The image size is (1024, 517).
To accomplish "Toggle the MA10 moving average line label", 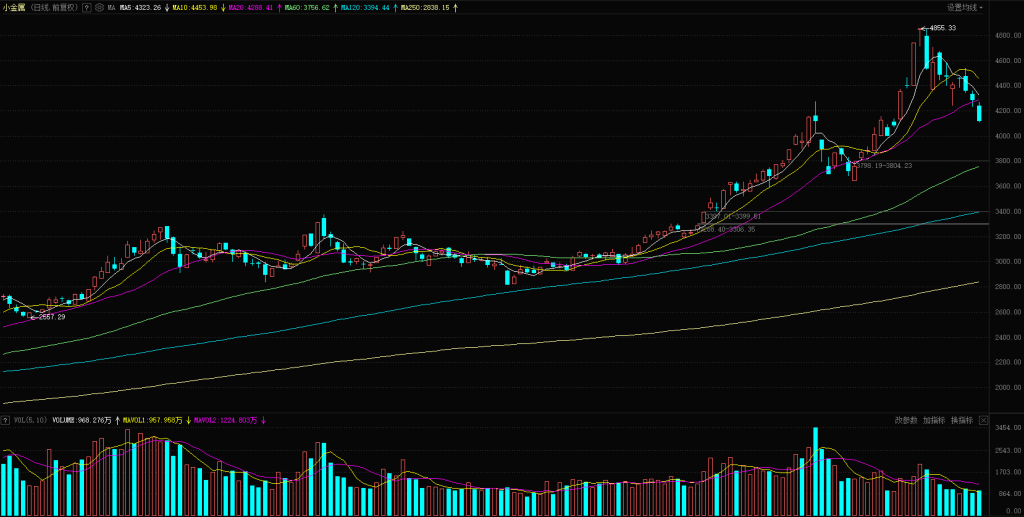I will (194, 7).
